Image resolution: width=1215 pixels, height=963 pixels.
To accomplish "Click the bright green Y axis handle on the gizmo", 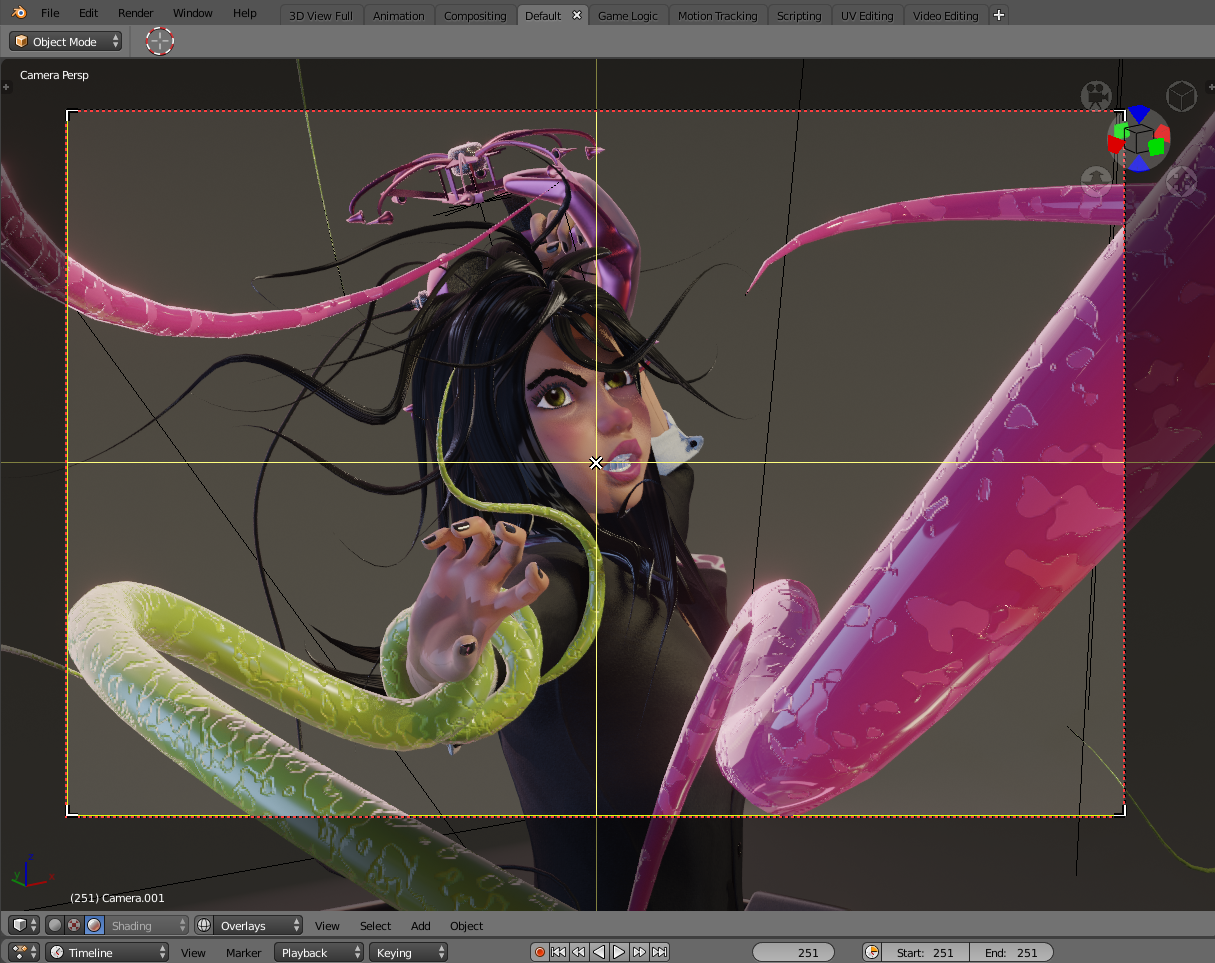I will [x=1156, y=147].
